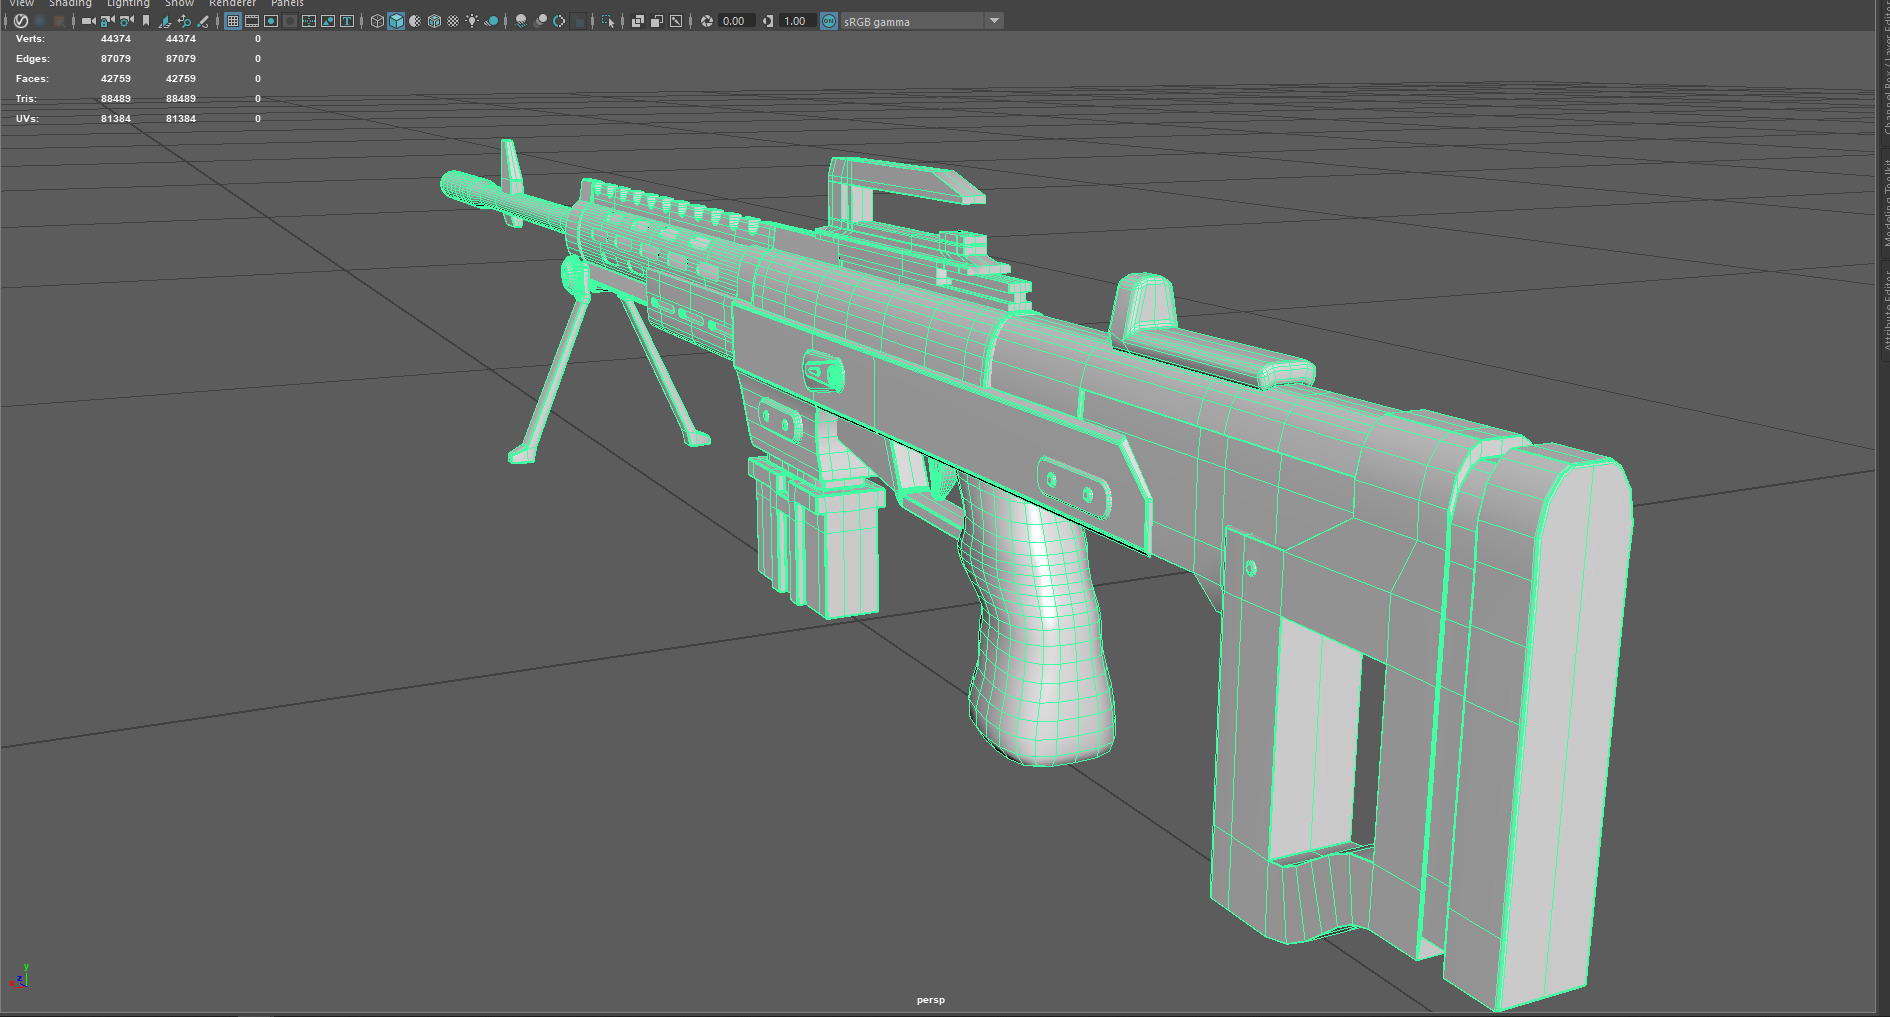This screenshot has height=1017, width=1890.
Task: Click the Gamma icon beside 1.00
Action: [768, 21]
